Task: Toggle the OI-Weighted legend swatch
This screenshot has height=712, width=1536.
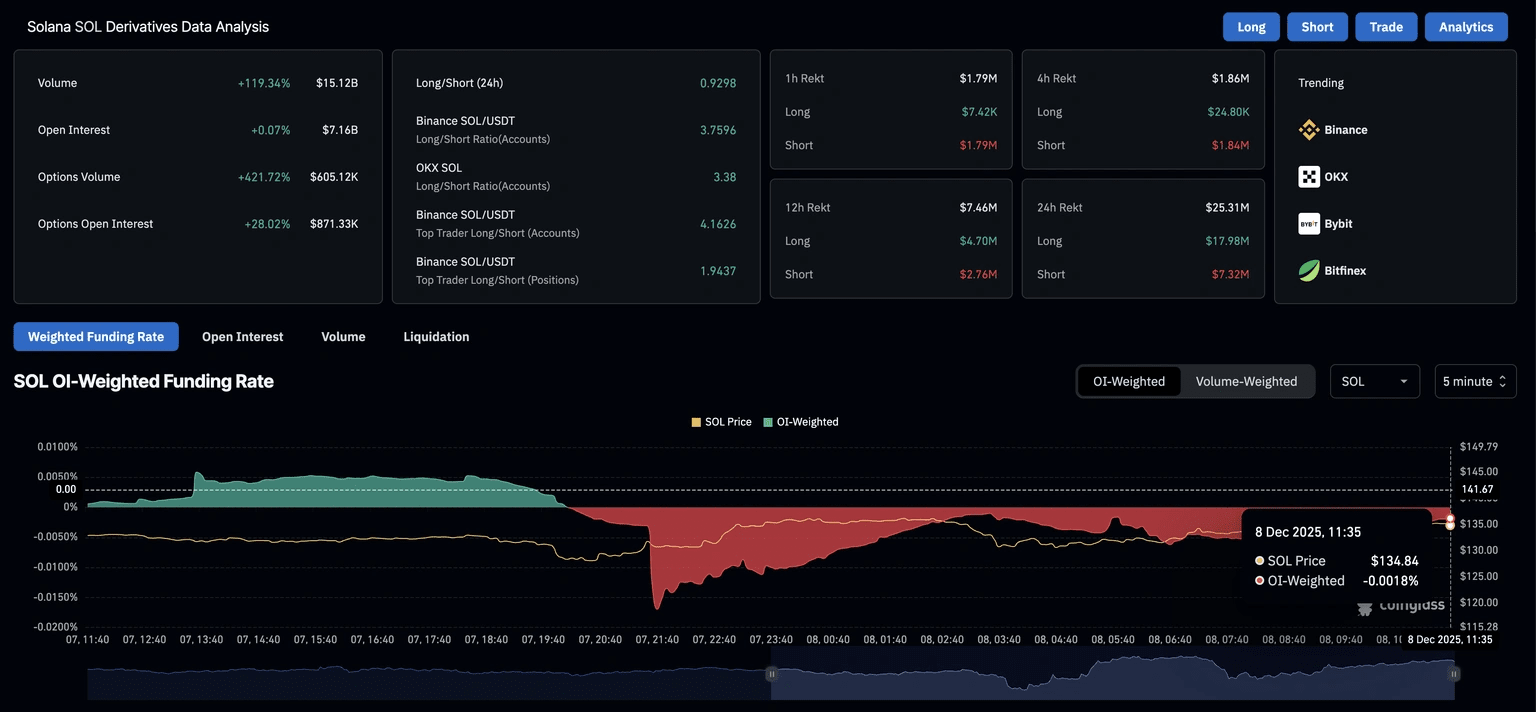Action: tap(768, 422)
